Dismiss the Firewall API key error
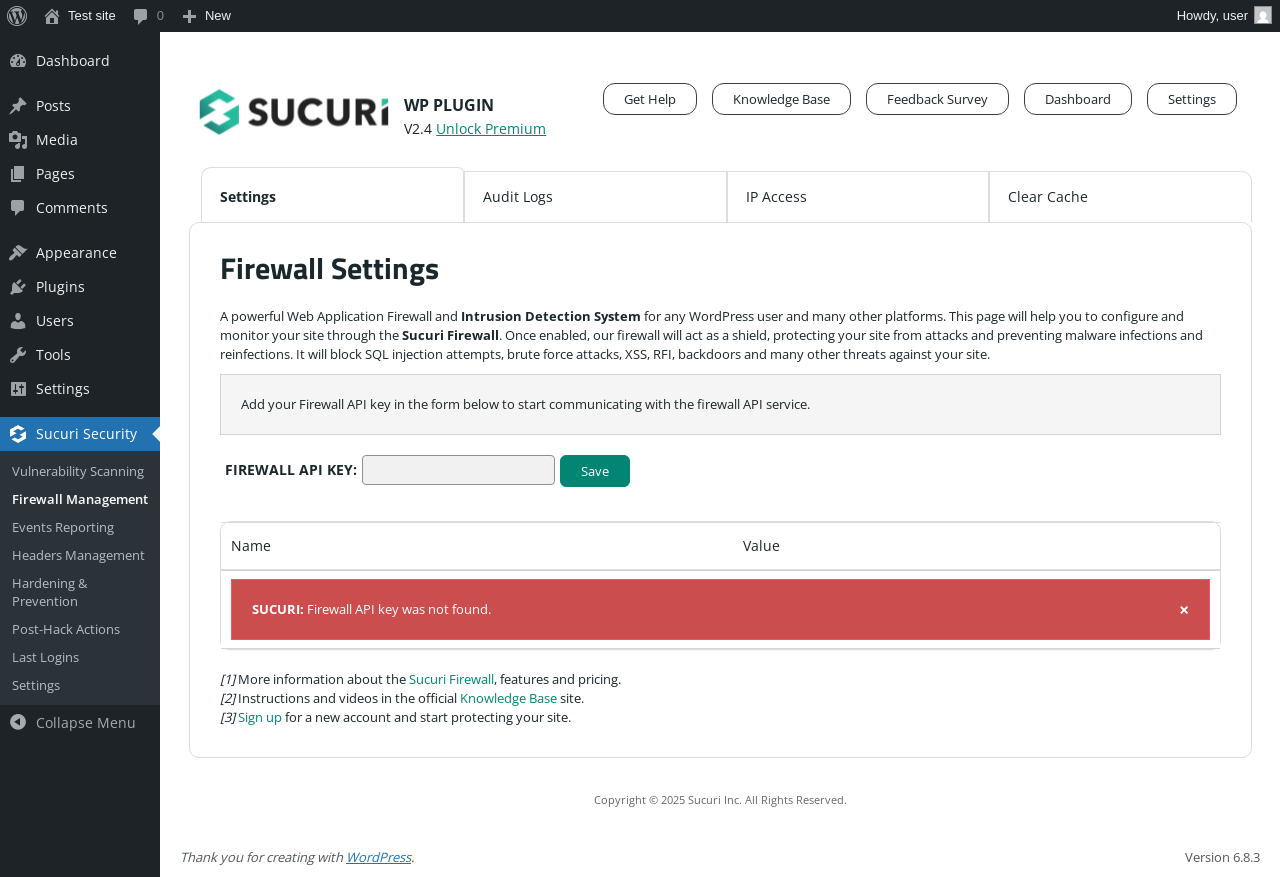Image resolution: width=1280 pixels, height=877 pixels. [x=1184, y=610]
